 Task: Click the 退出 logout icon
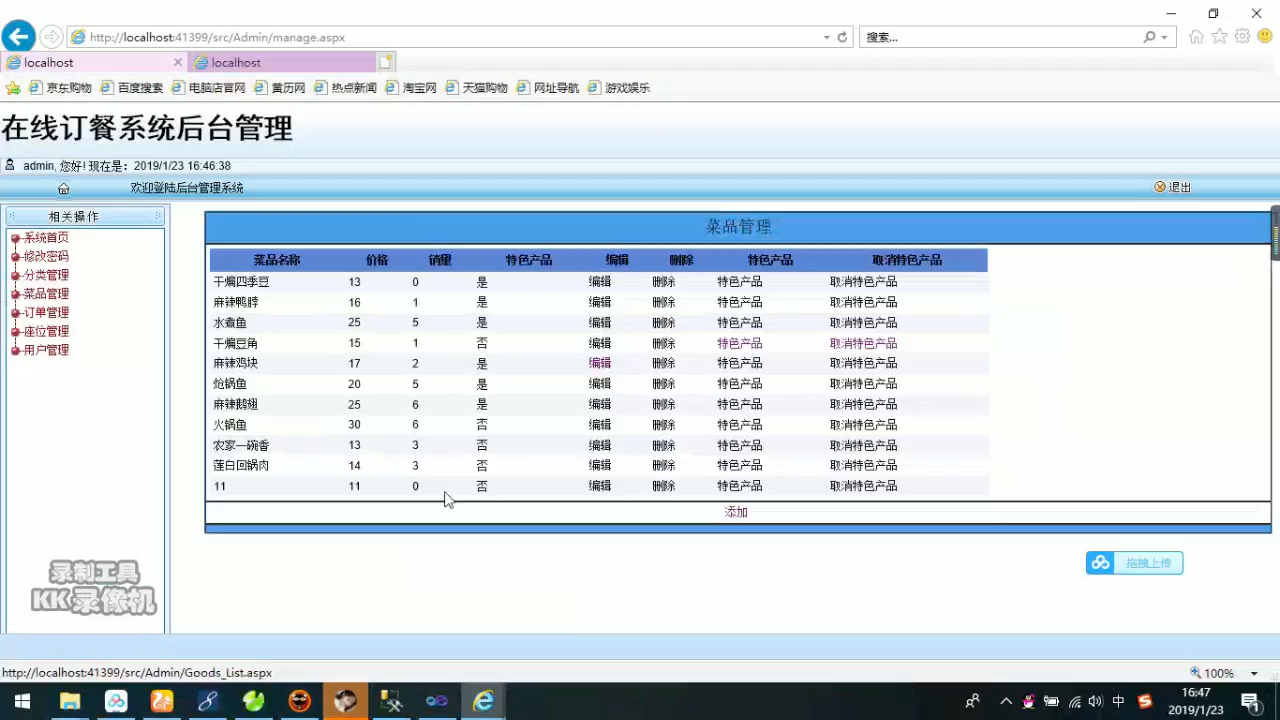click(x=1160, y=187)
